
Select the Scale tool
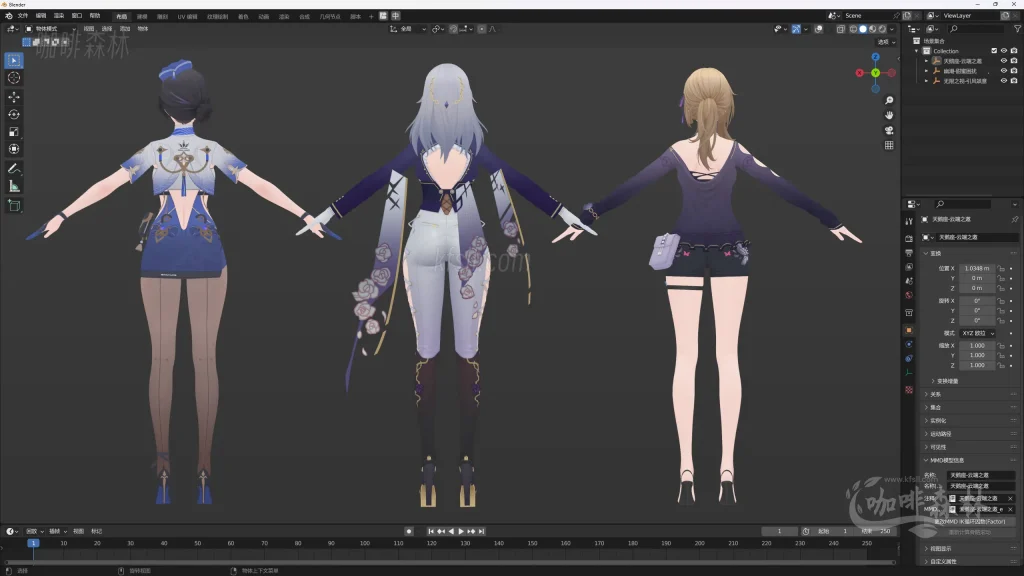click(x=14, y=132)
